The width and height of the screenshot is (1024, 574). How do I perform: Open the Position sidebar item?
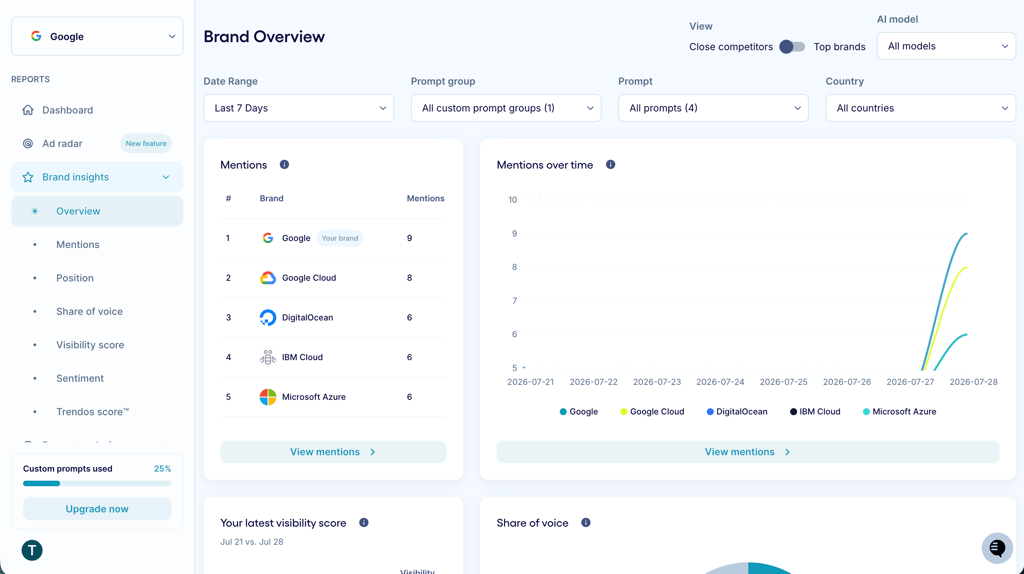pyautogui.click(x=97, y=278)
